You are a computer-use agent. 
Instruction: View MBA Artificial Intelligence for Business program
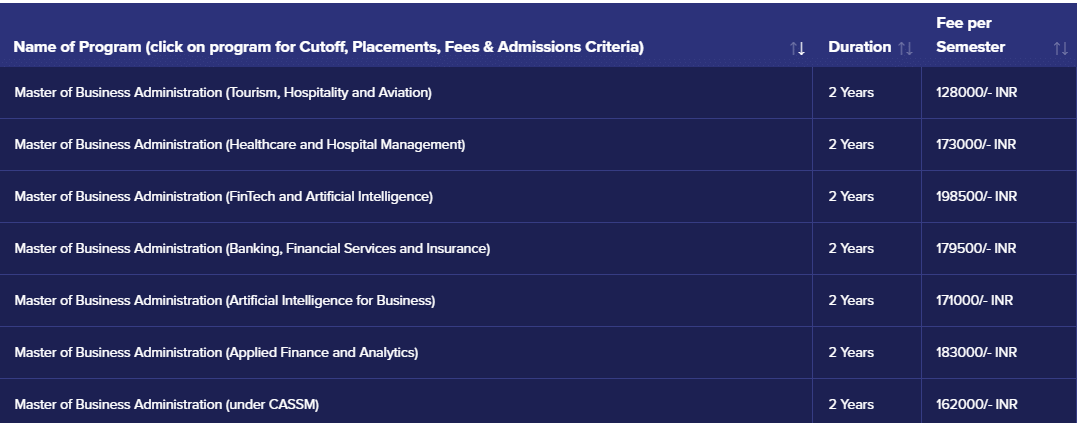tap(225, 301)
